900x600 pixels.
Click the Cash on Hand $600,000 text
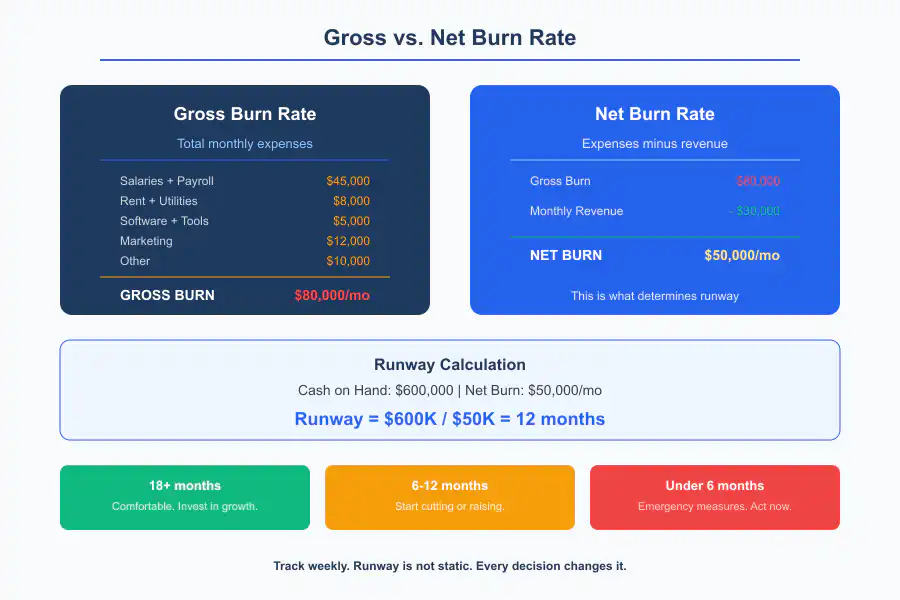370,390
